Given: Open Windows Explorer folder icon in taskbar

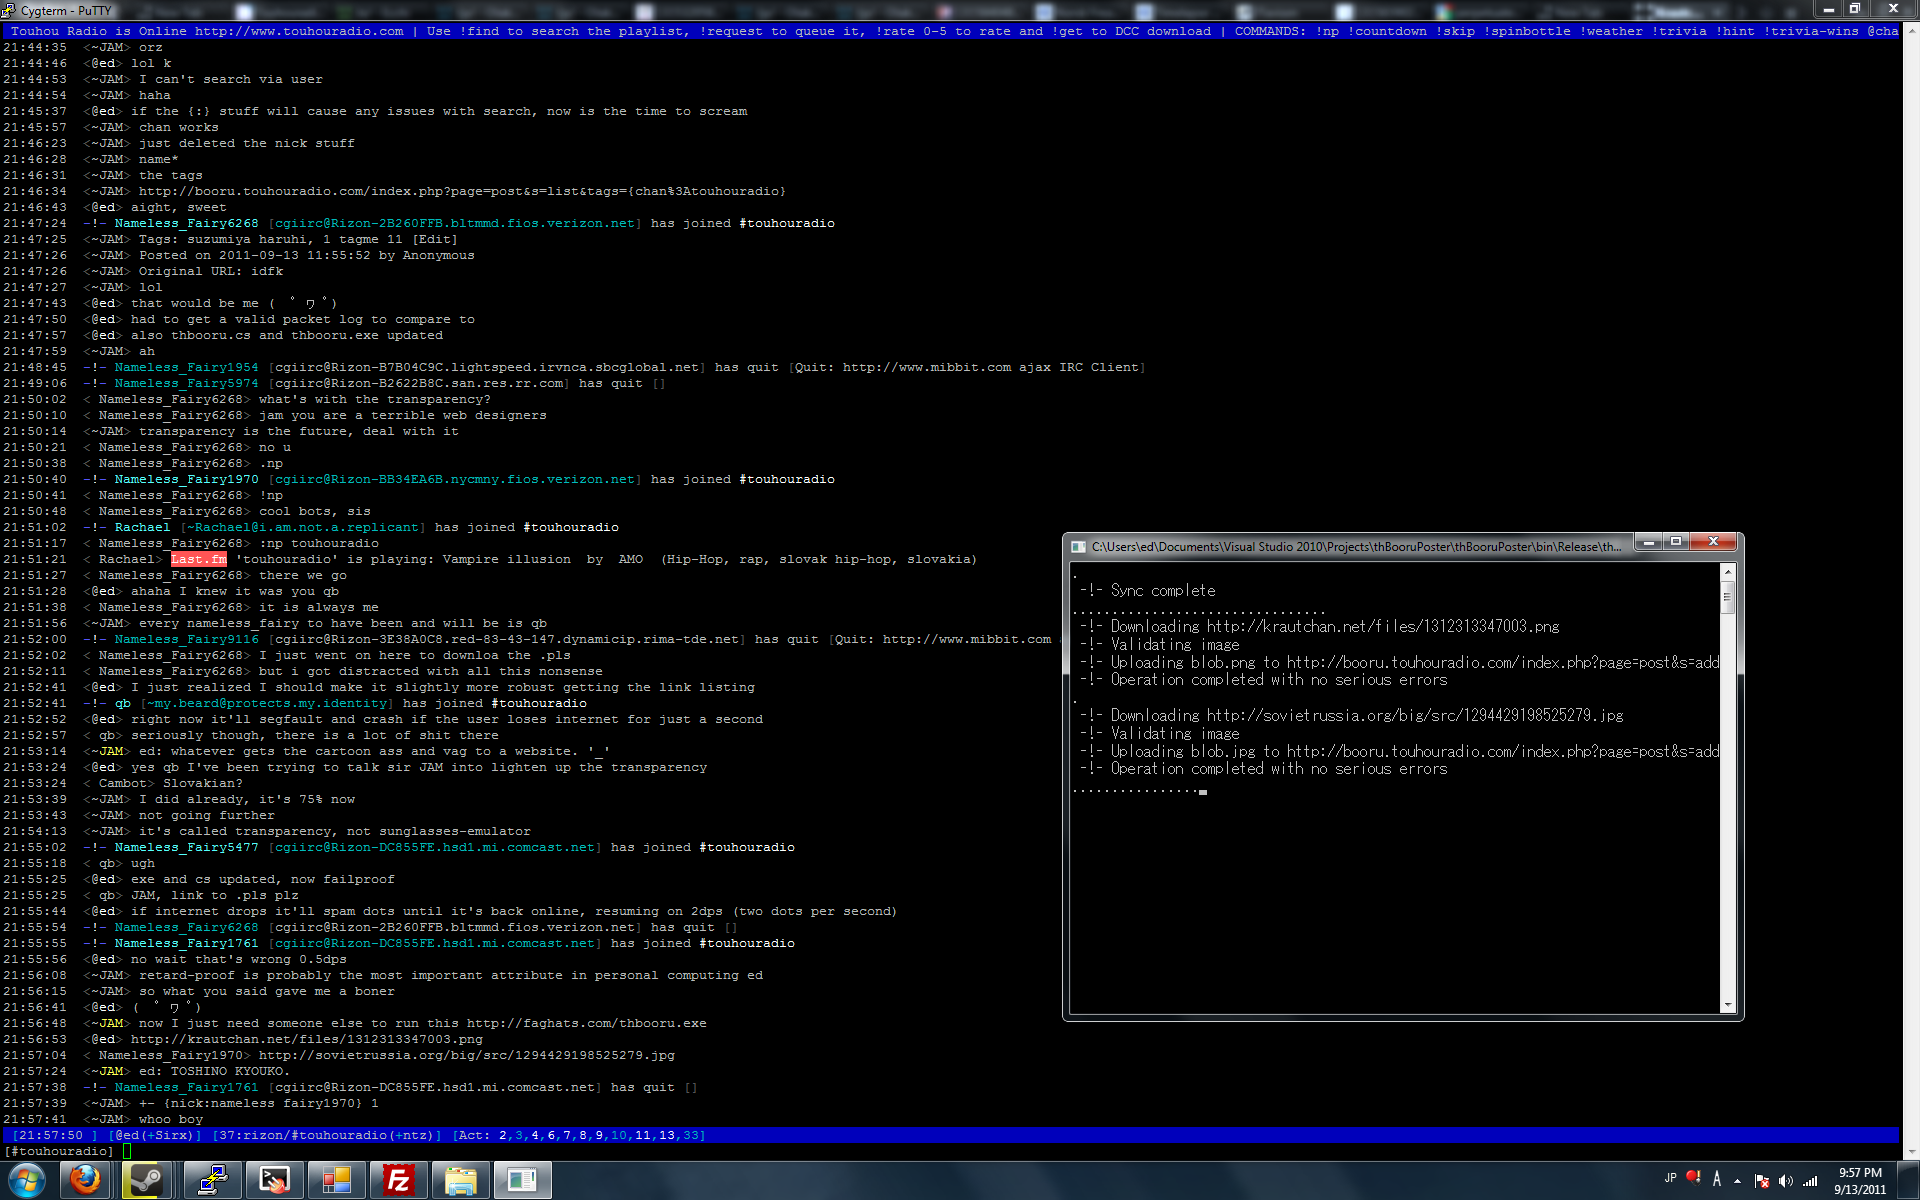Looking at the screenshot, I should [460, 1180].
